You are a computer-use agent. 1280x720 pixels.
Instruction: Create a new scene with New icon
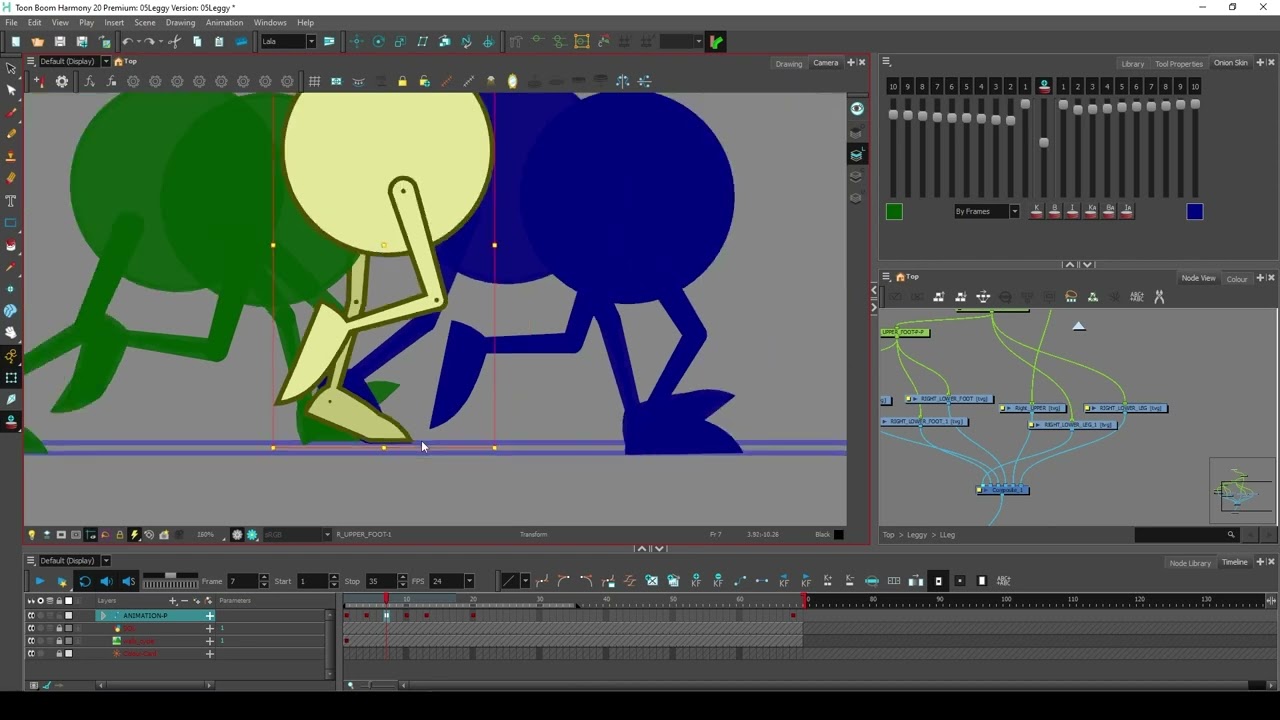point(16,42)
